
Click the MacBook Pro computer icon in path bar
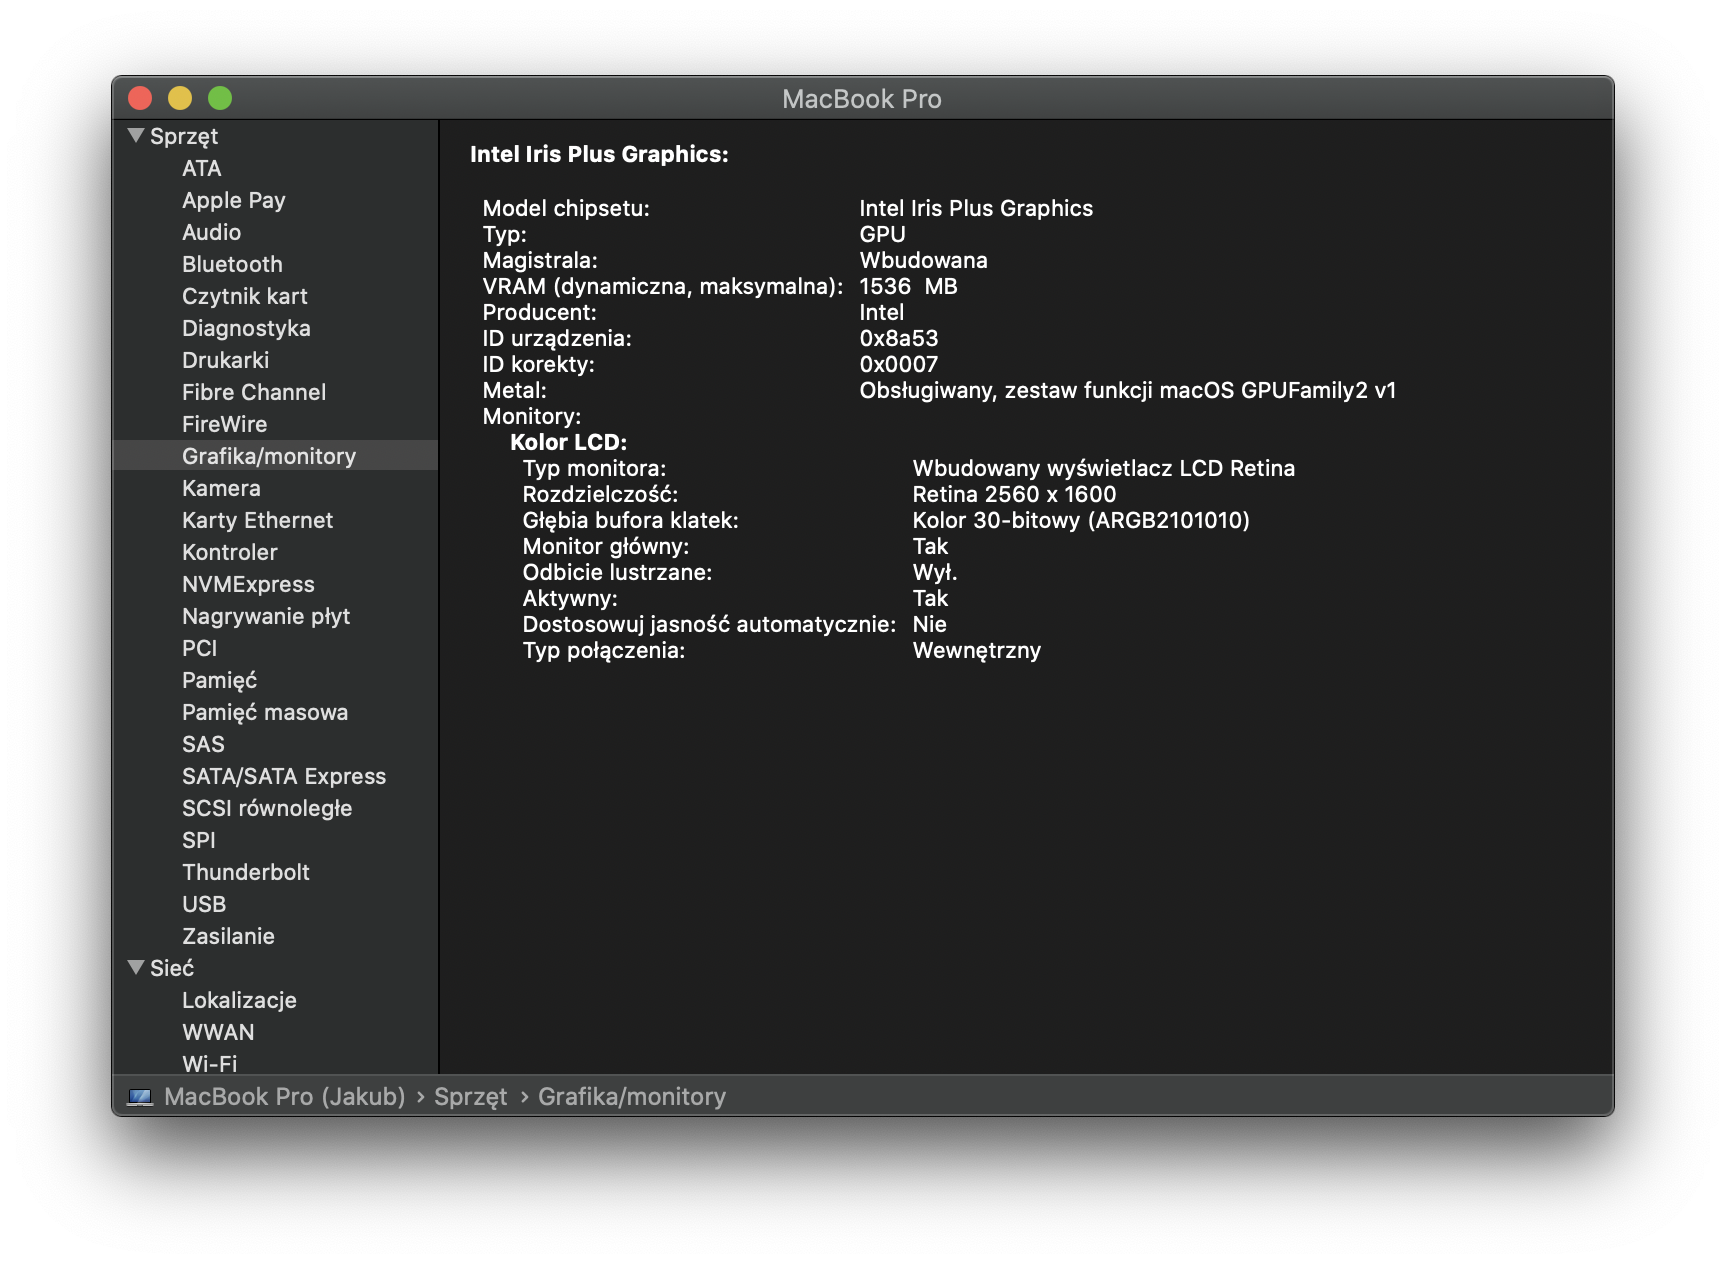[x=140, y=1097]
